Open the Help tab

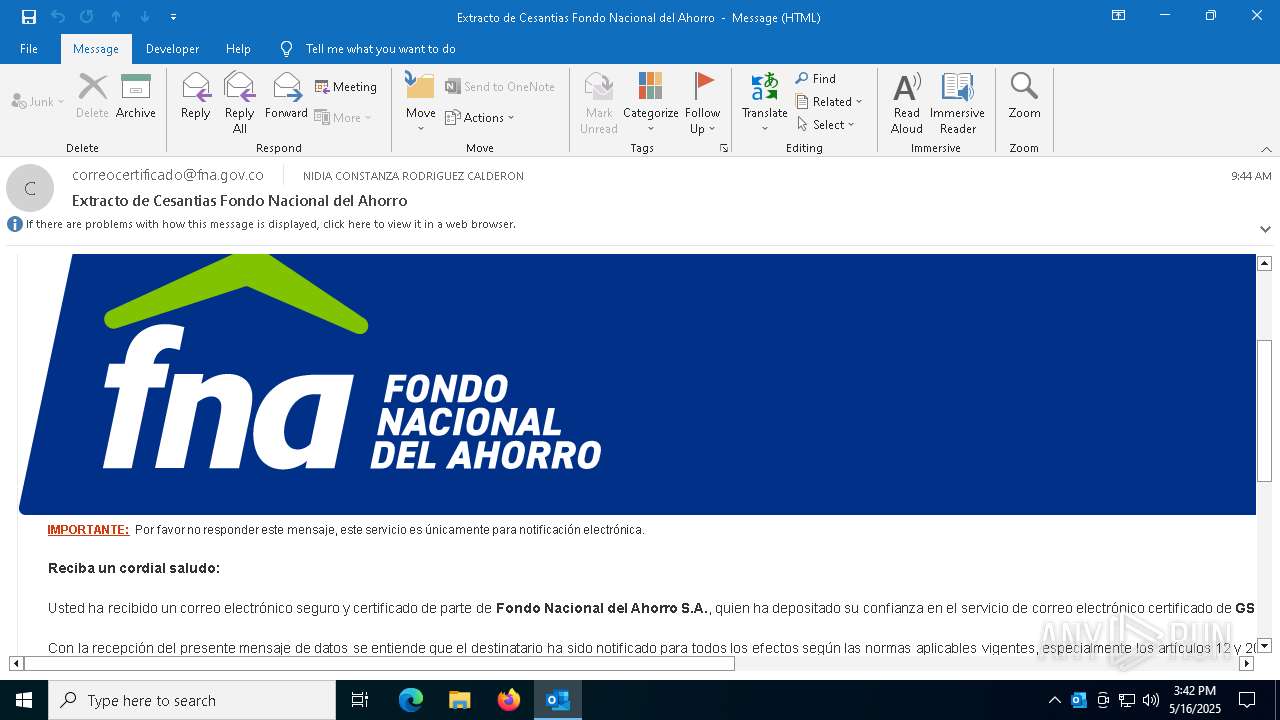pos(238,49)
